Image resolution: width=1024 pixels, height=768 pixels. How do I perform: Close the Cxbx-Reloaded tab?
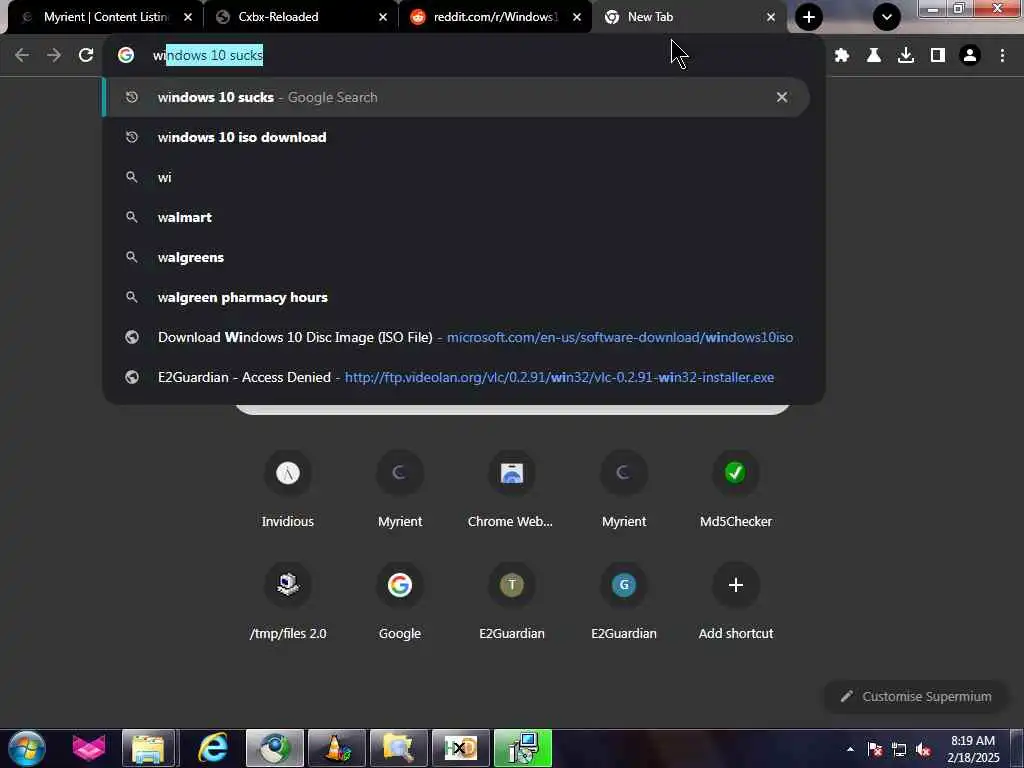pyautogui.click(x=383, y=17)
